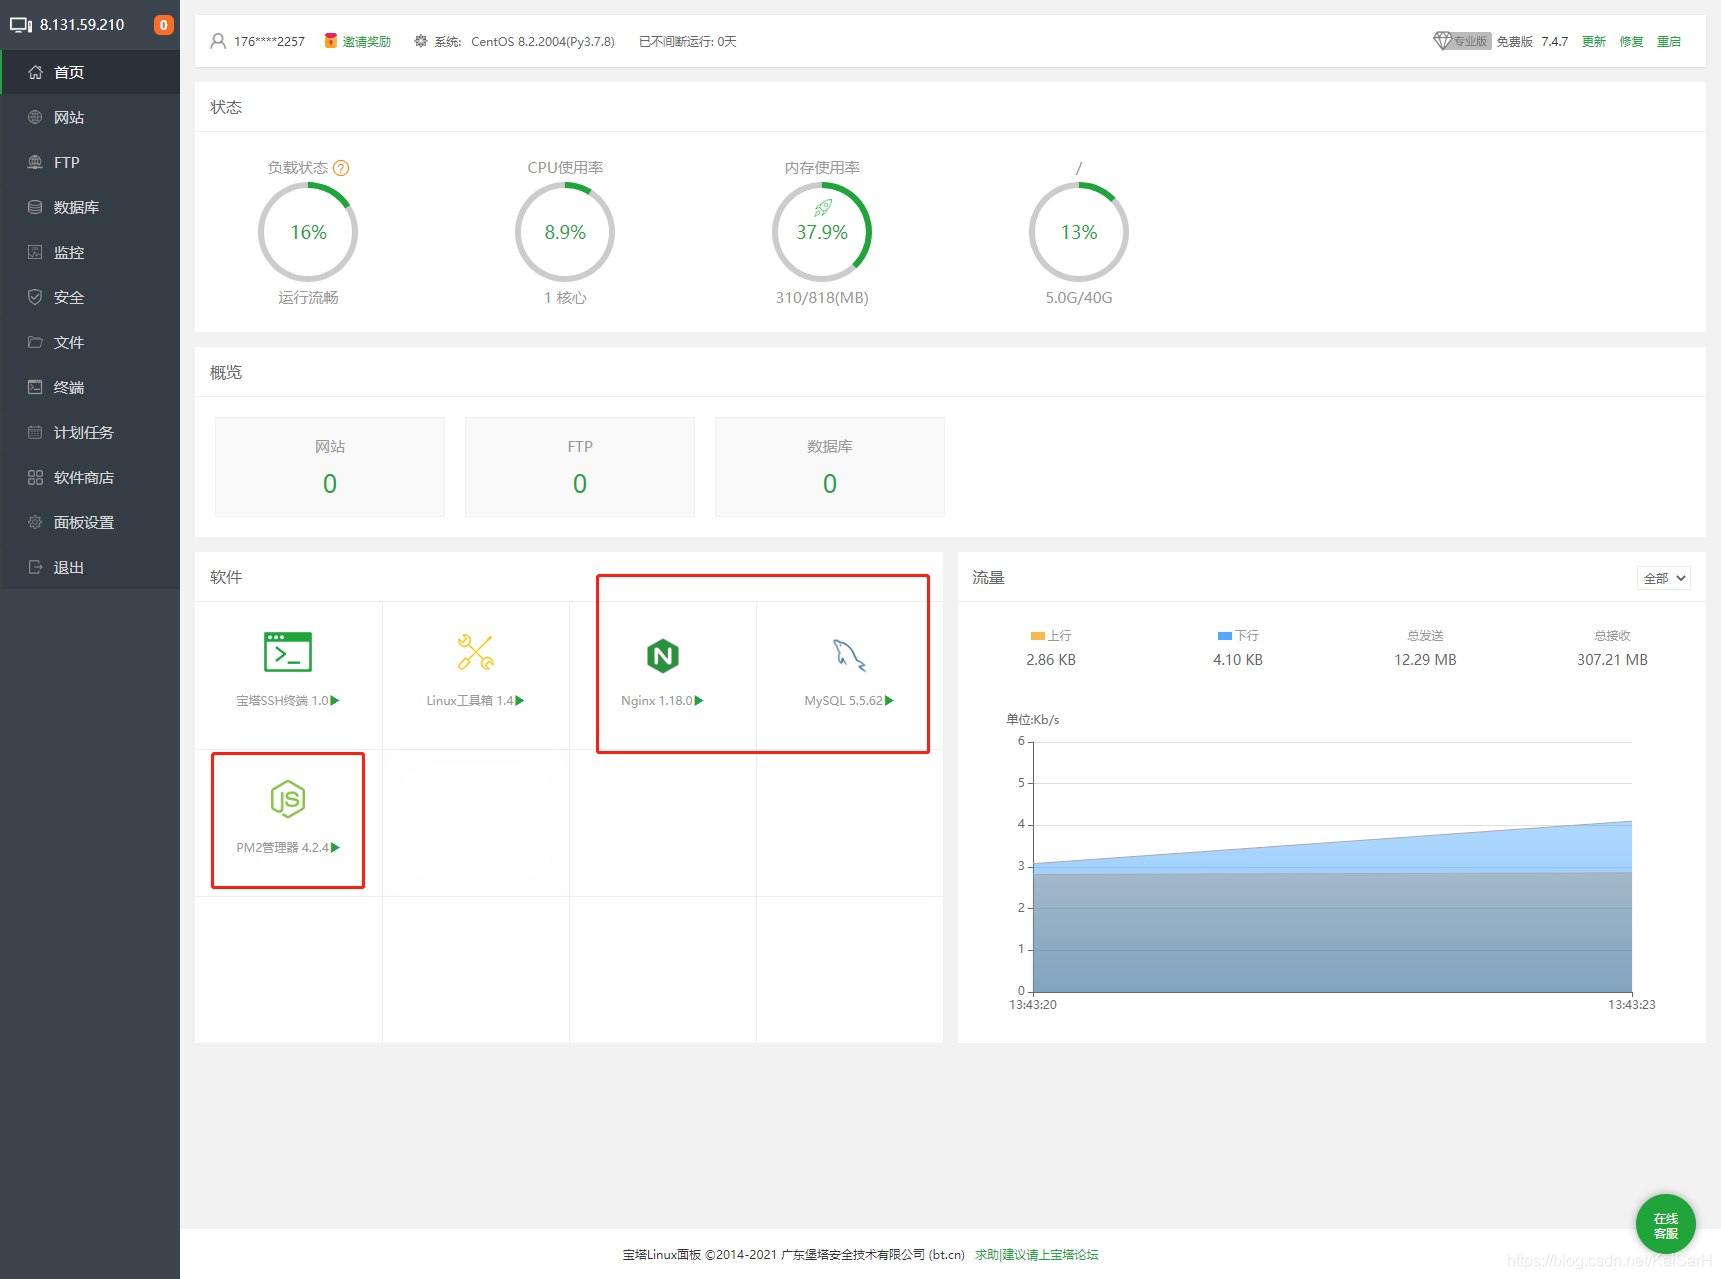Open the FTP overview card showing 0
The height and width of the screenshot is (1279, 1721).
click(580, 467)
